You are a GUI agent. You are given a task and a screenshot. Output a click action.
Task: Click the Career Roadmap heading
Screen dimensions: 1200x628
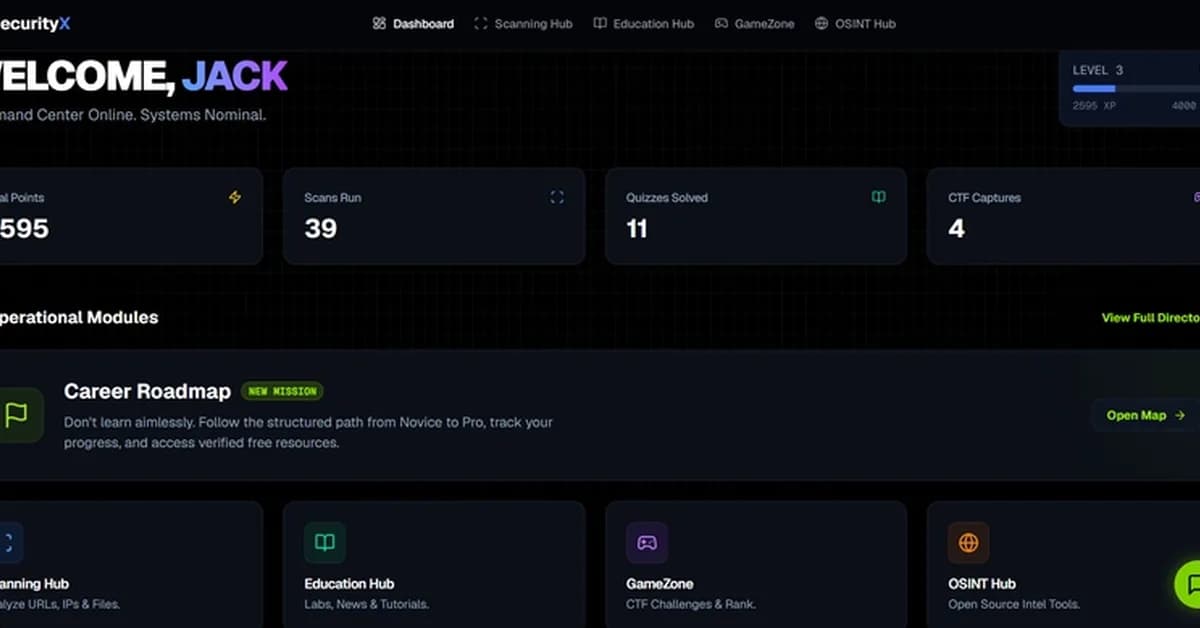[x=147, y=391]
